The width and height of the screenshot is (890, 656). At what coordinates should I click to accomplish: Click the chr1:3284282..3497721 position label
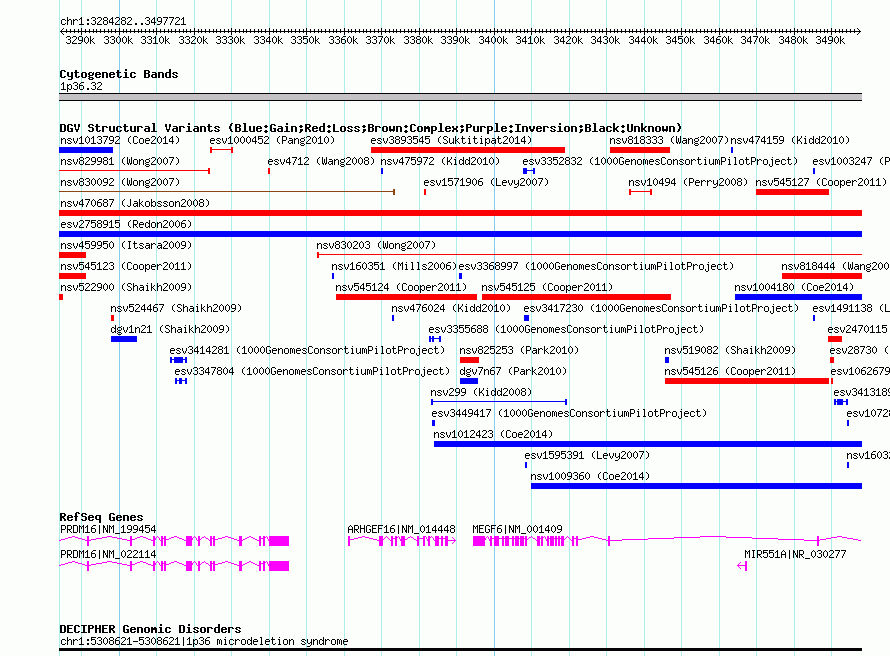123,21
